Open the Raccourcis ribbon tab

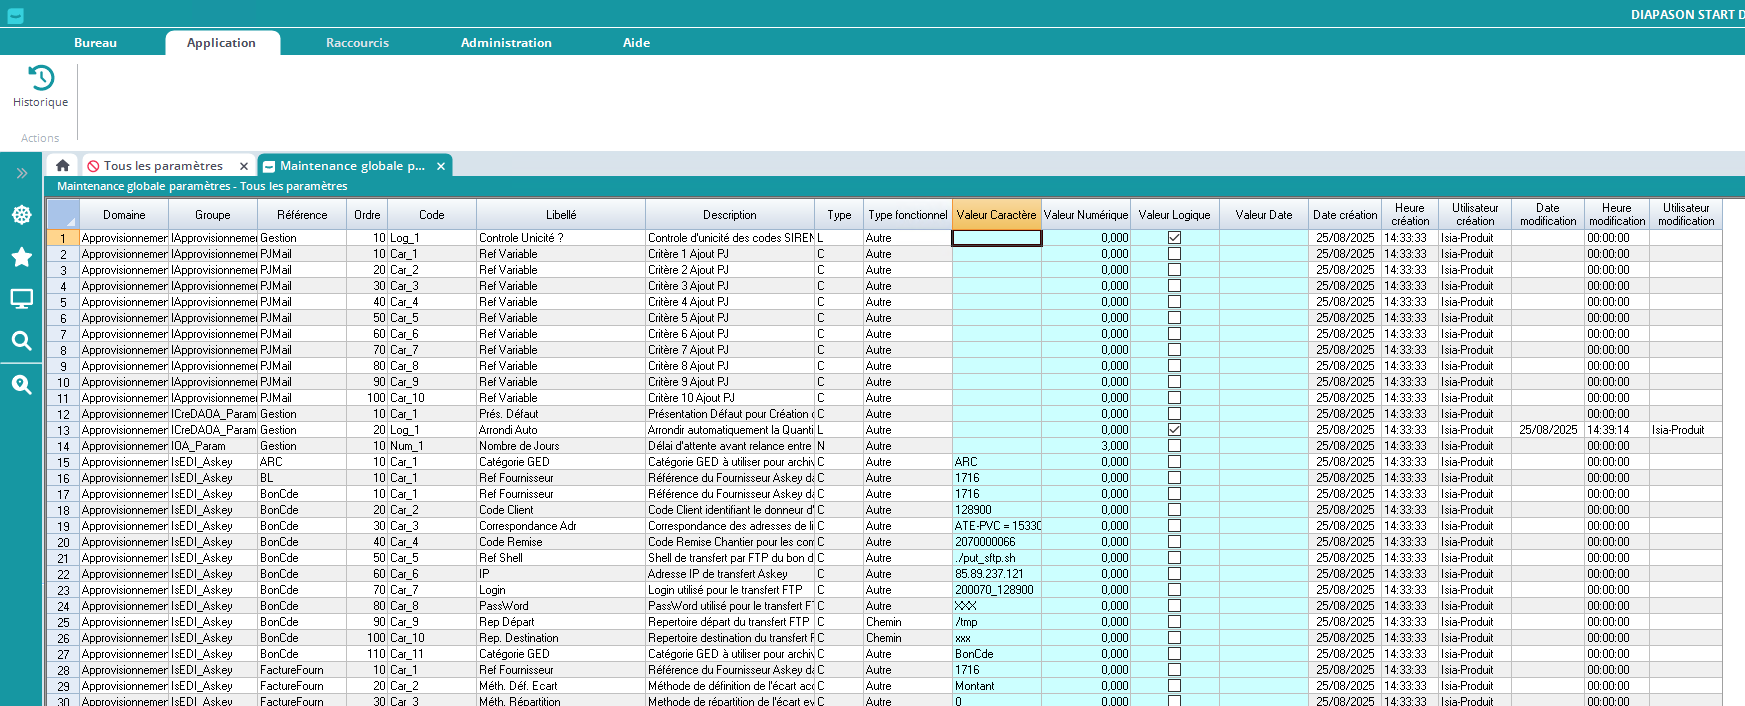click(357, 43)
